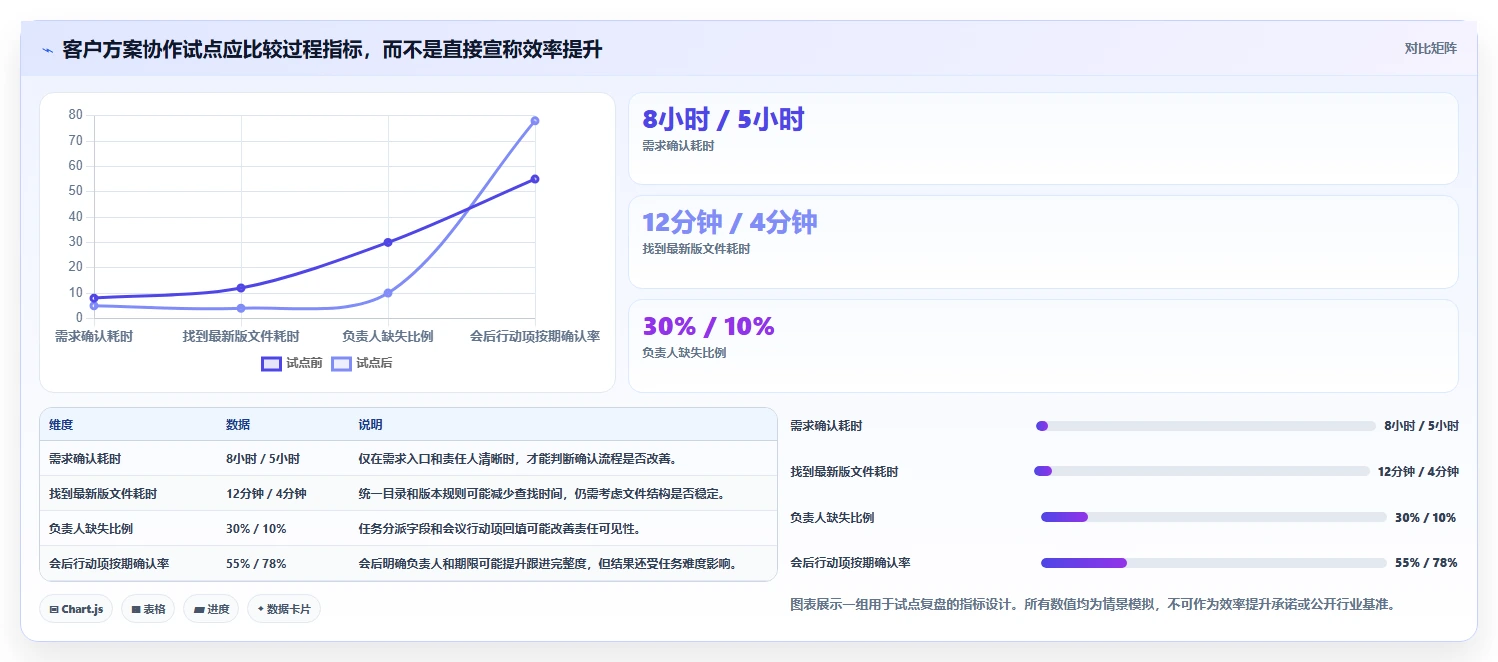Click the page title 客户方案协作试点

point(332,49)
